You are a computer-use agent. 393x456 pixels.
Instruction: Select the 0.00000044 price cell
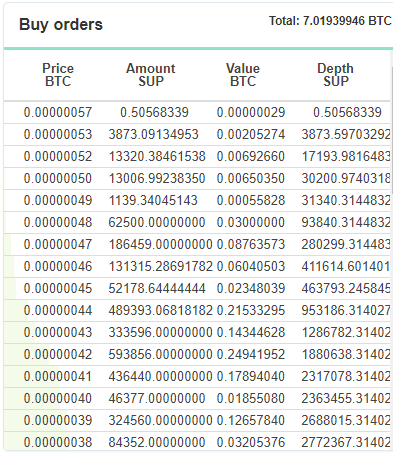[x=58, y=310]
